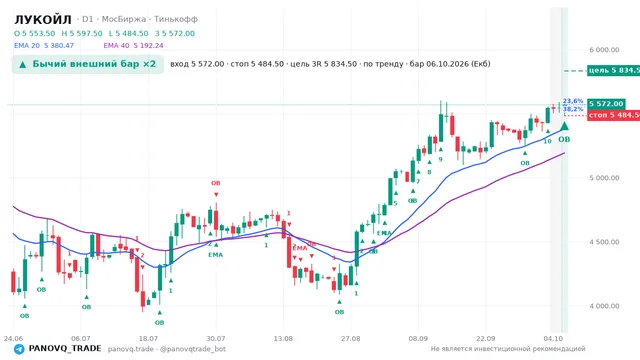Image resolution: width=640 pixels, height=360 pixels.
Task: Click the signal marker labeled '7'
Action: [x=418, y=182]
